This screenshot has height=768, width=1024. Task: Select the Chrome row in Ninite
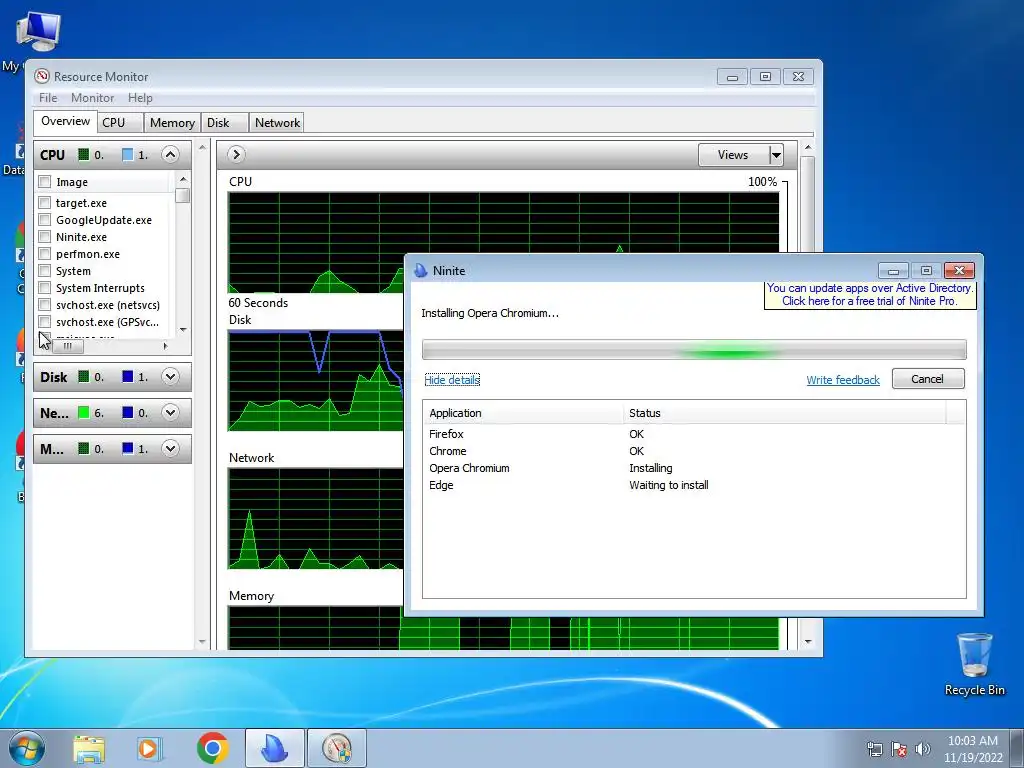coord(694,451)
